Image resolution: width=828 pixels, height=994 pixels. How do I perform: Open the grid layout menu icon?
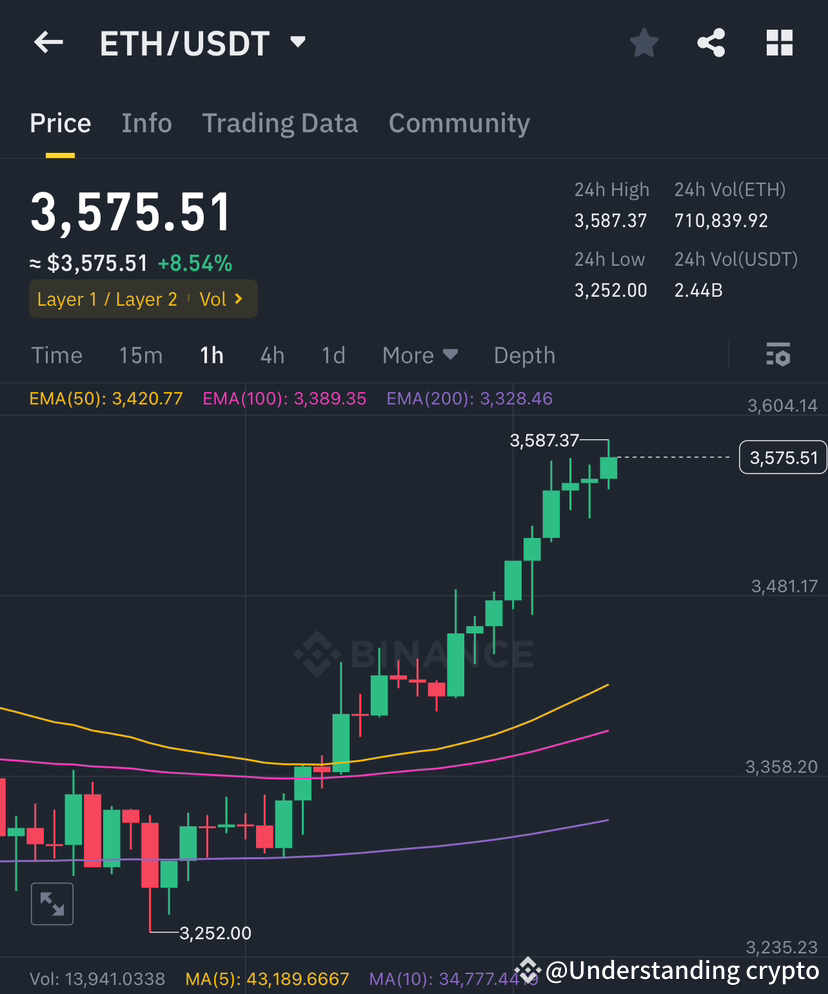click(779, 43)
